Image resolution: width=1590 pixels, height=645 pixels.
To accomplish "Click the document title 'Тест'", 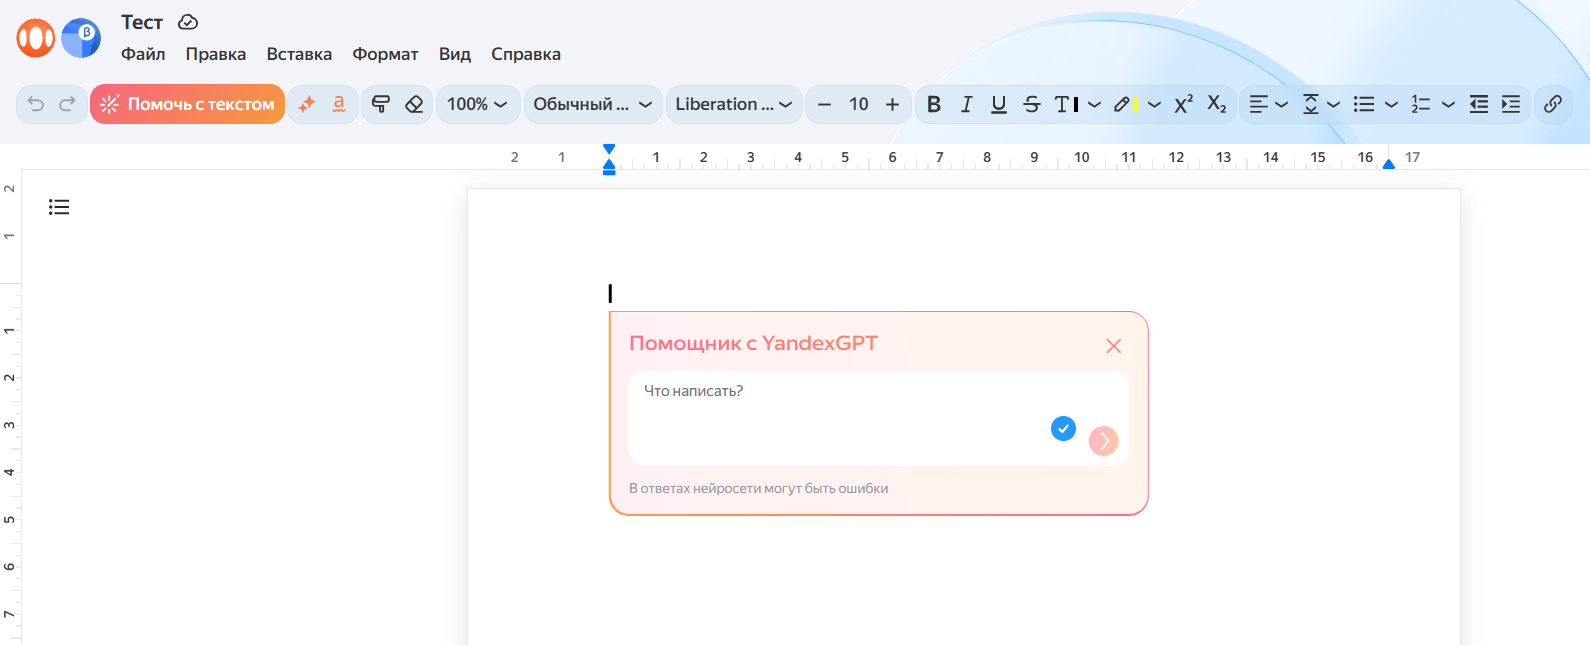I will click(142, 22).
